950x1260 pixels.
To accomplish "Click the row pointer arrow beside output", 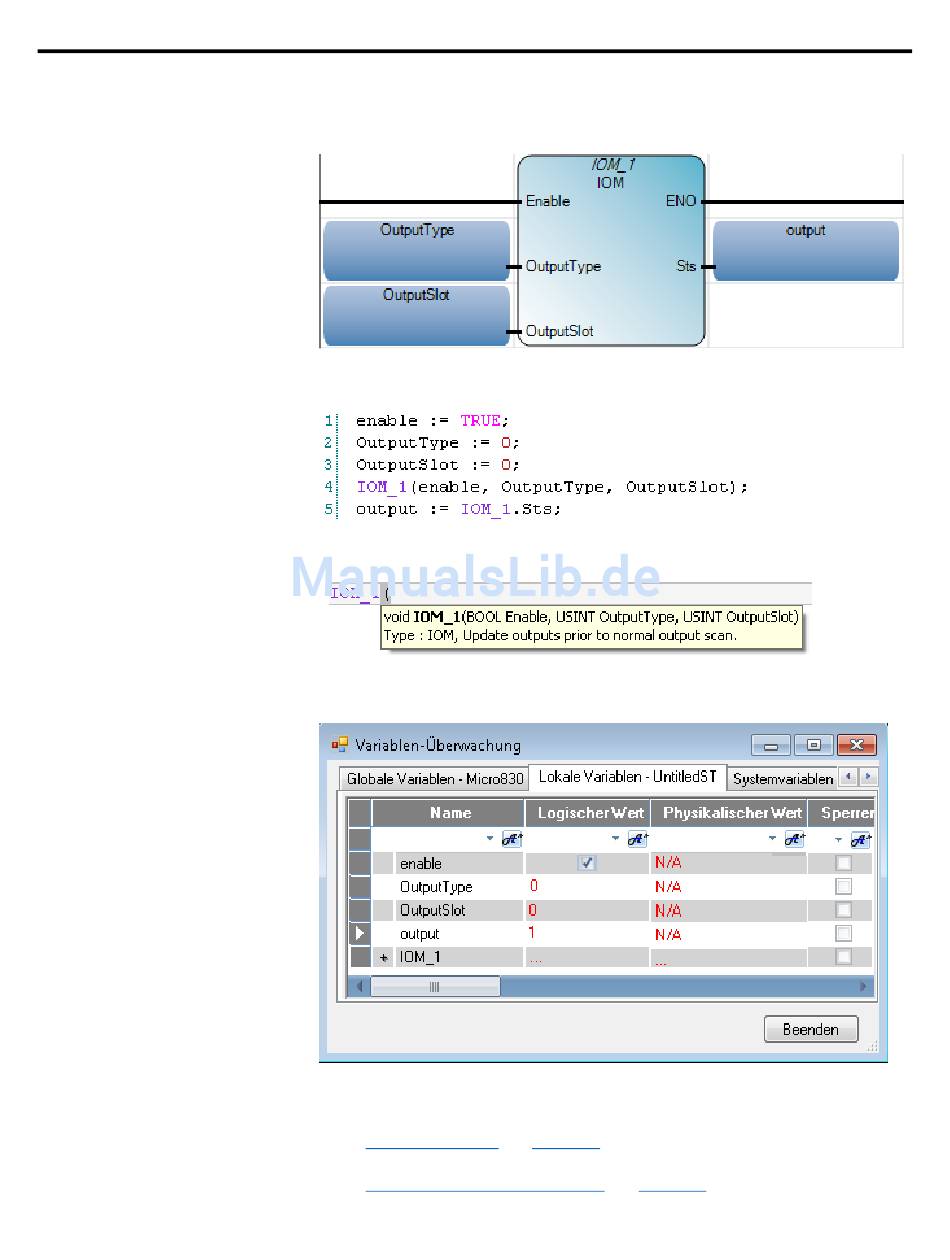I will [359, 934].
